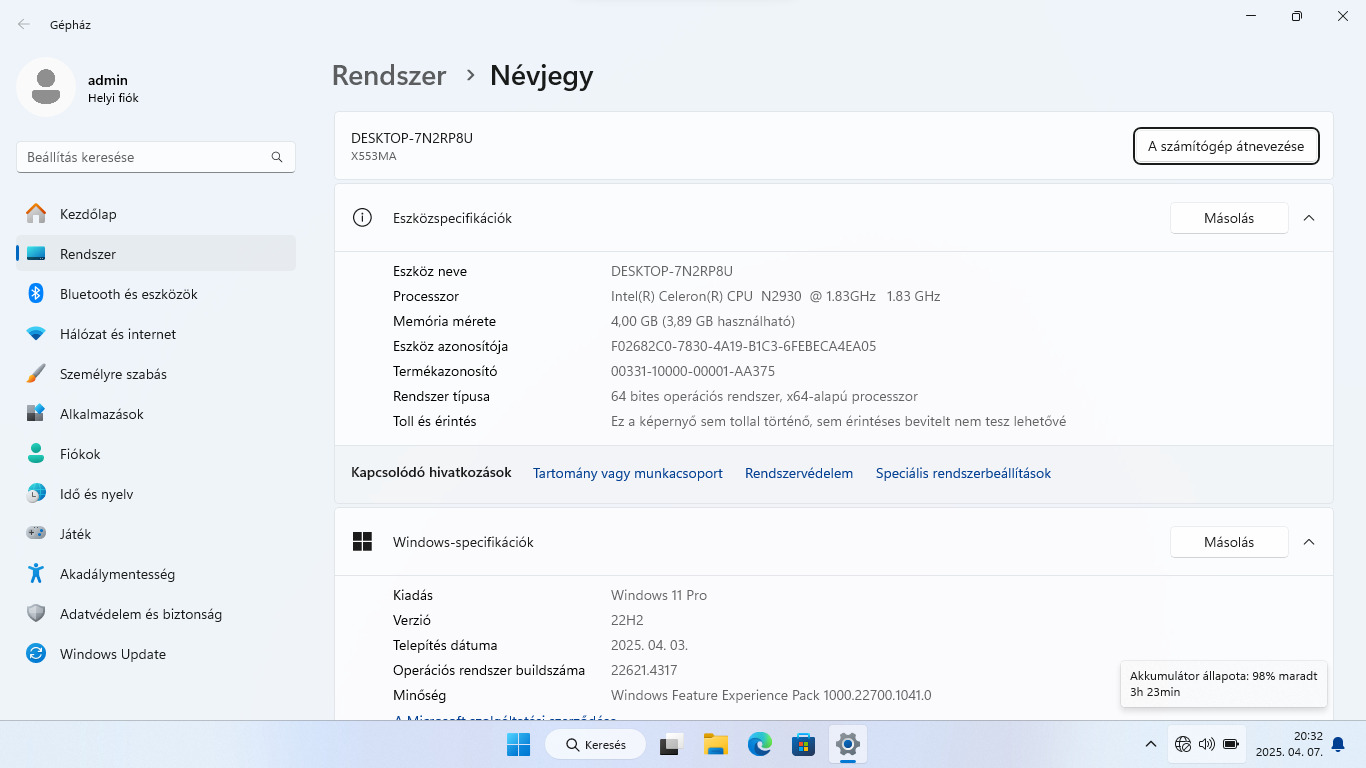Click the Helyi fiók account label

coord(113,98)
